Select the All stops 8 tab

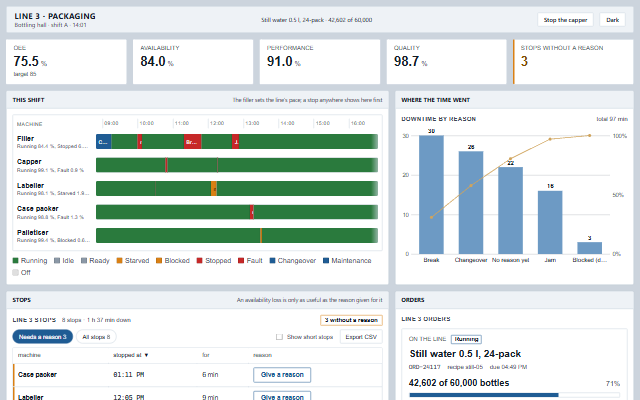click(96, 337)
